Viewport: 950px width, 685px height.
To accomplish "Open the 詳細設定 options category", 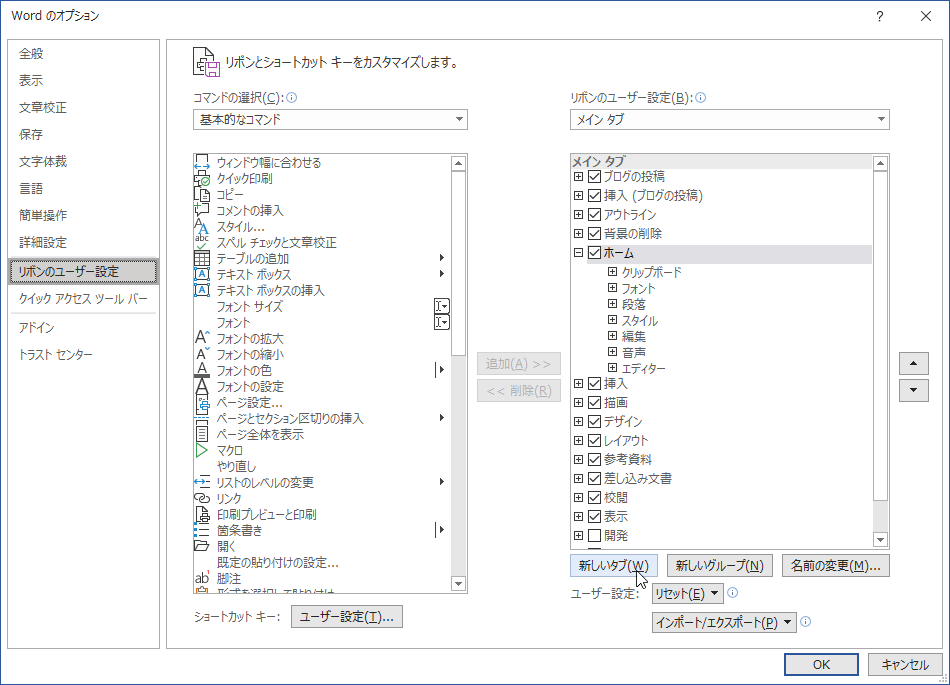I will click(42, 242).
